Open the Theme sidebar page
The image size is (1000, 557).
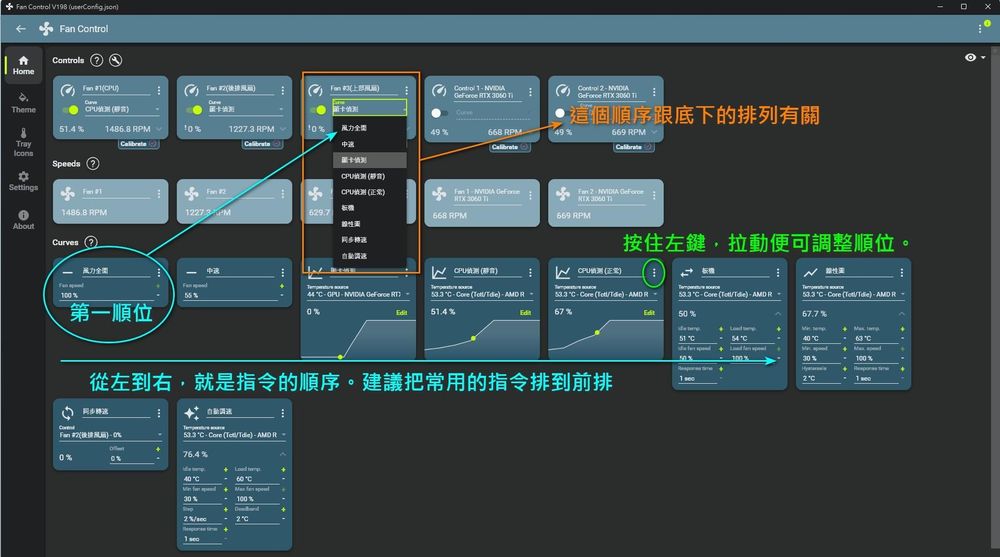(x=24, y=103)
